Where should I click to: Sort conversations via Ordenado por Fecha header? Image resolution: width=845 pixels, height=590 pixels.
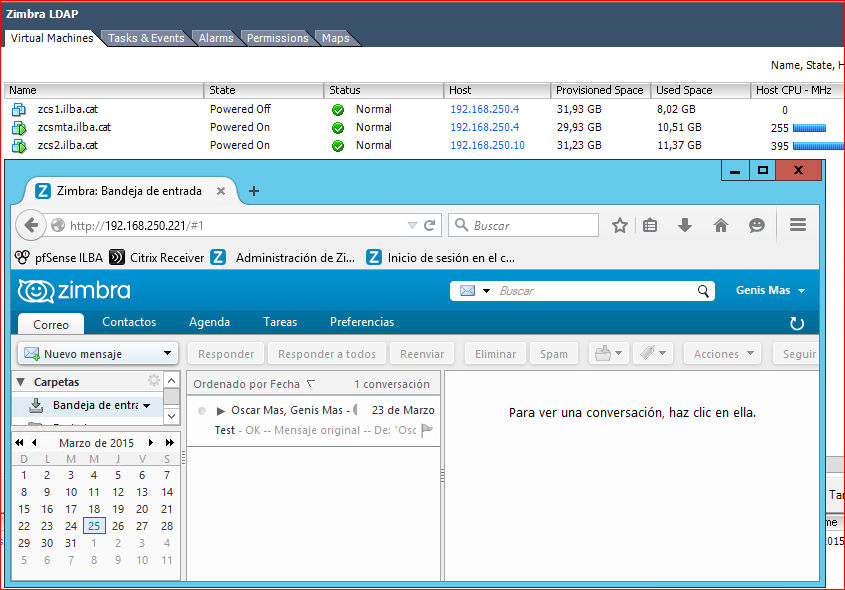tap(253, 384)
